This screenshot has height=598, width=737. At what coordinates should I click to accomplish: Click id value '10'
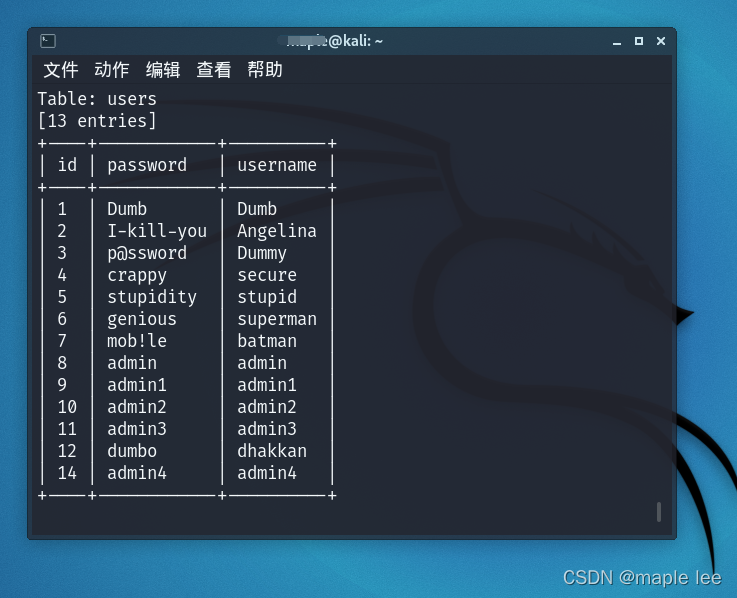click(67, 407)
